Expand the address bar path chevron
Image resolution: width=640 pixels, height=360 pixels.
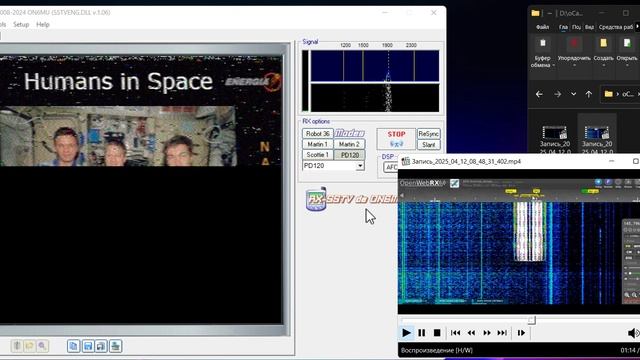point(618,94)
